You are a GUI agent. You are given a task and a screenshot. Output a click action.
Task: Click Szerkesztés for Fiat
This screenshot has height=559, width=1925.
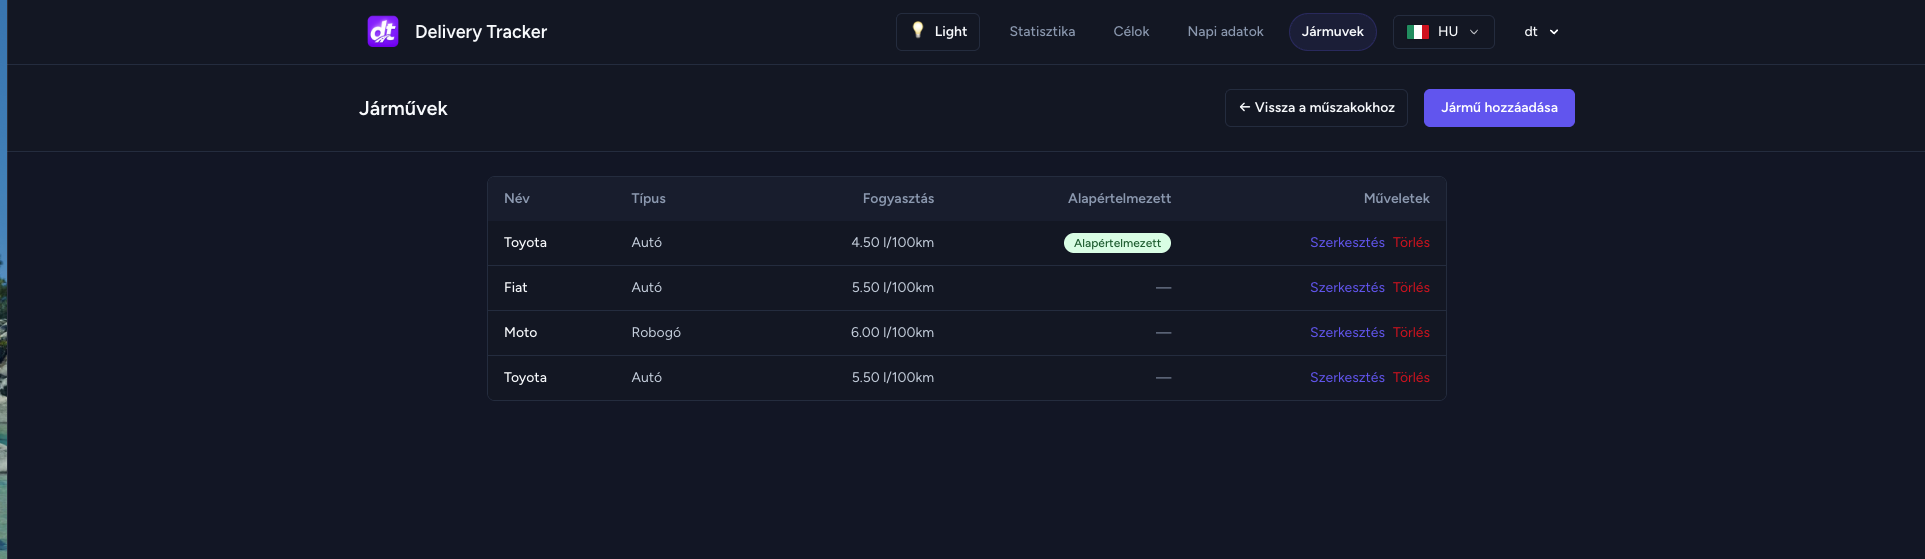[x=1347, y=288]
